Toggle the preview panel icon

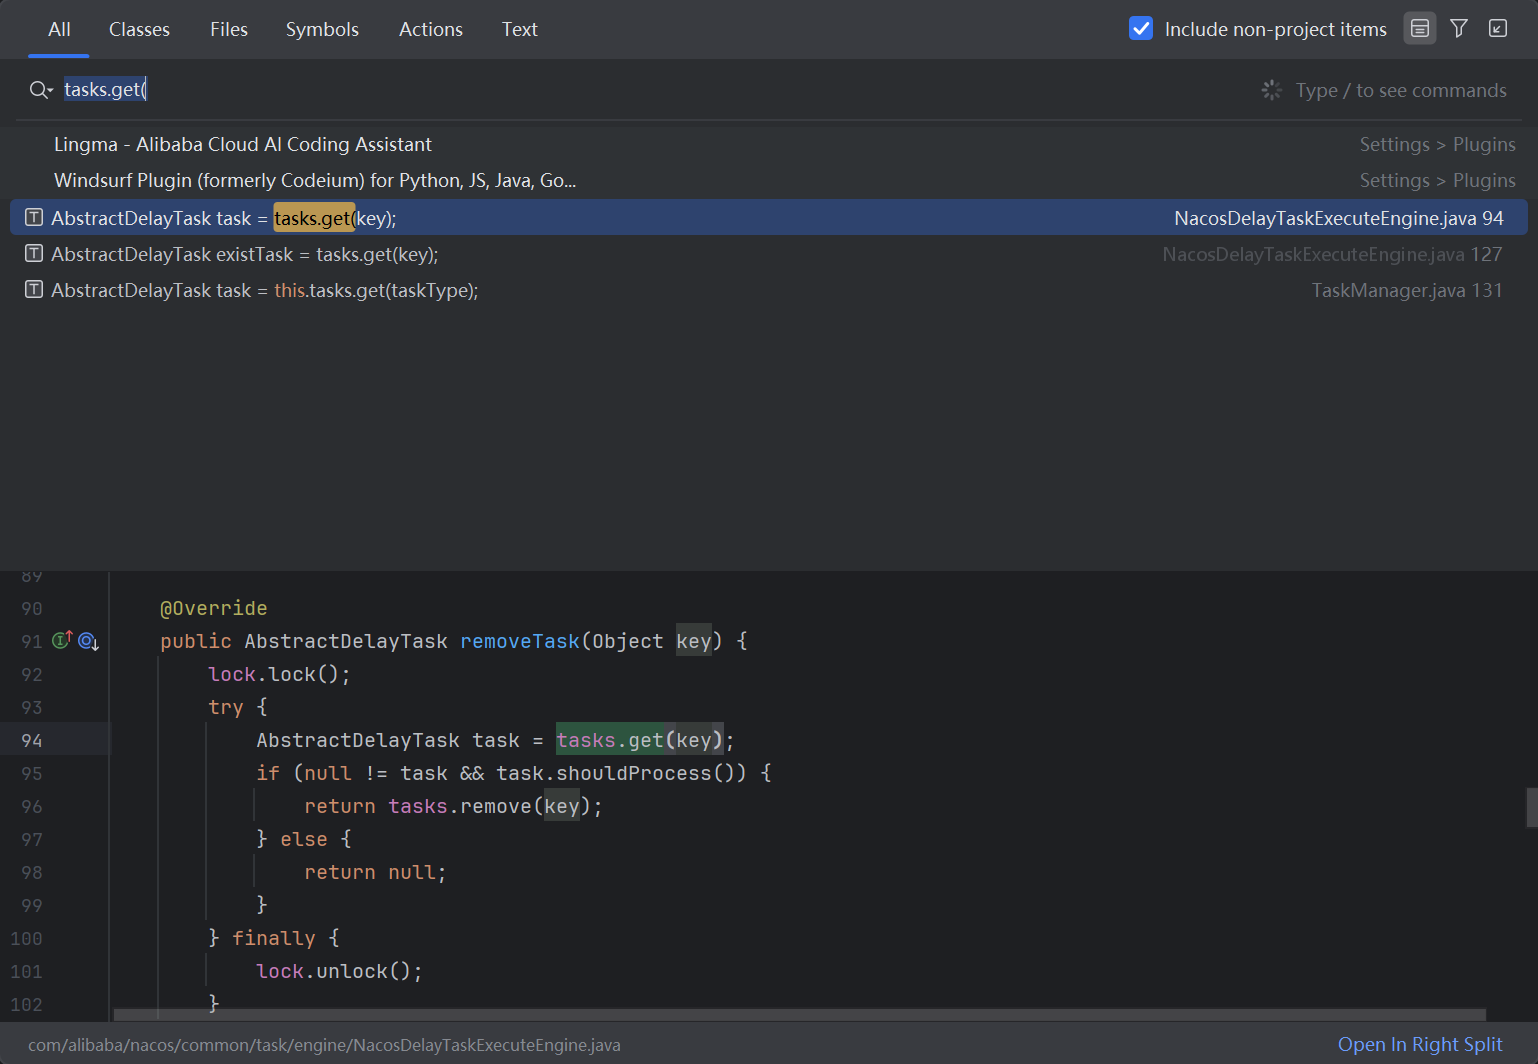coord(1419,29)
